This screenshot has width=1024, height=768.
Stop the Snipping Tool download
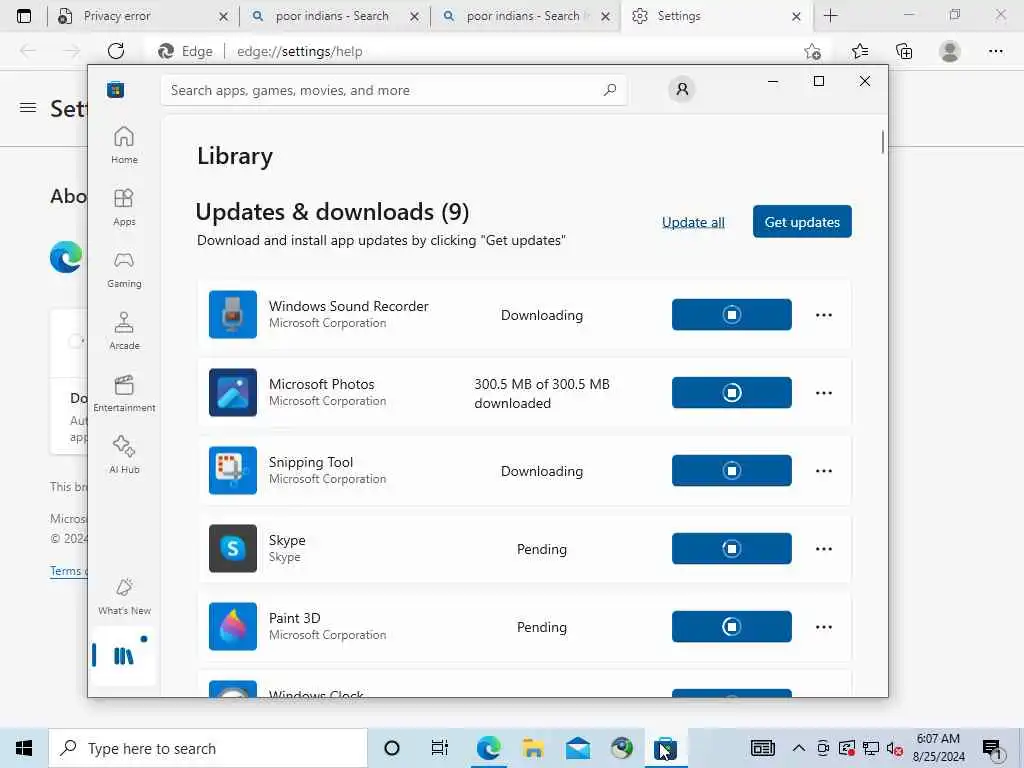click(x=731, y=471)
